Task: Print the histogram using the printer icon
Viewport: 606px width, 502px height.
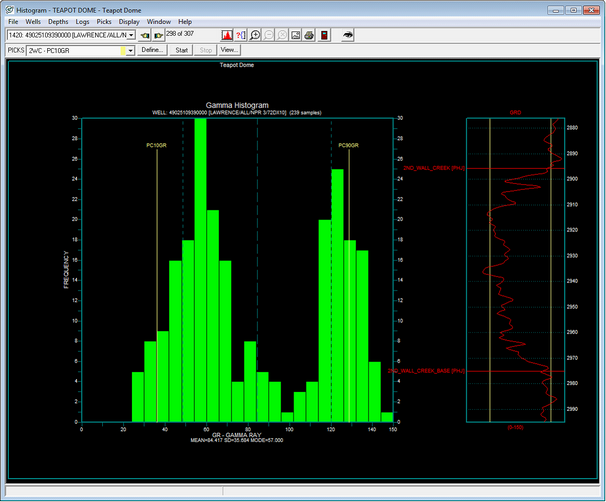Action: click(309, 35)
